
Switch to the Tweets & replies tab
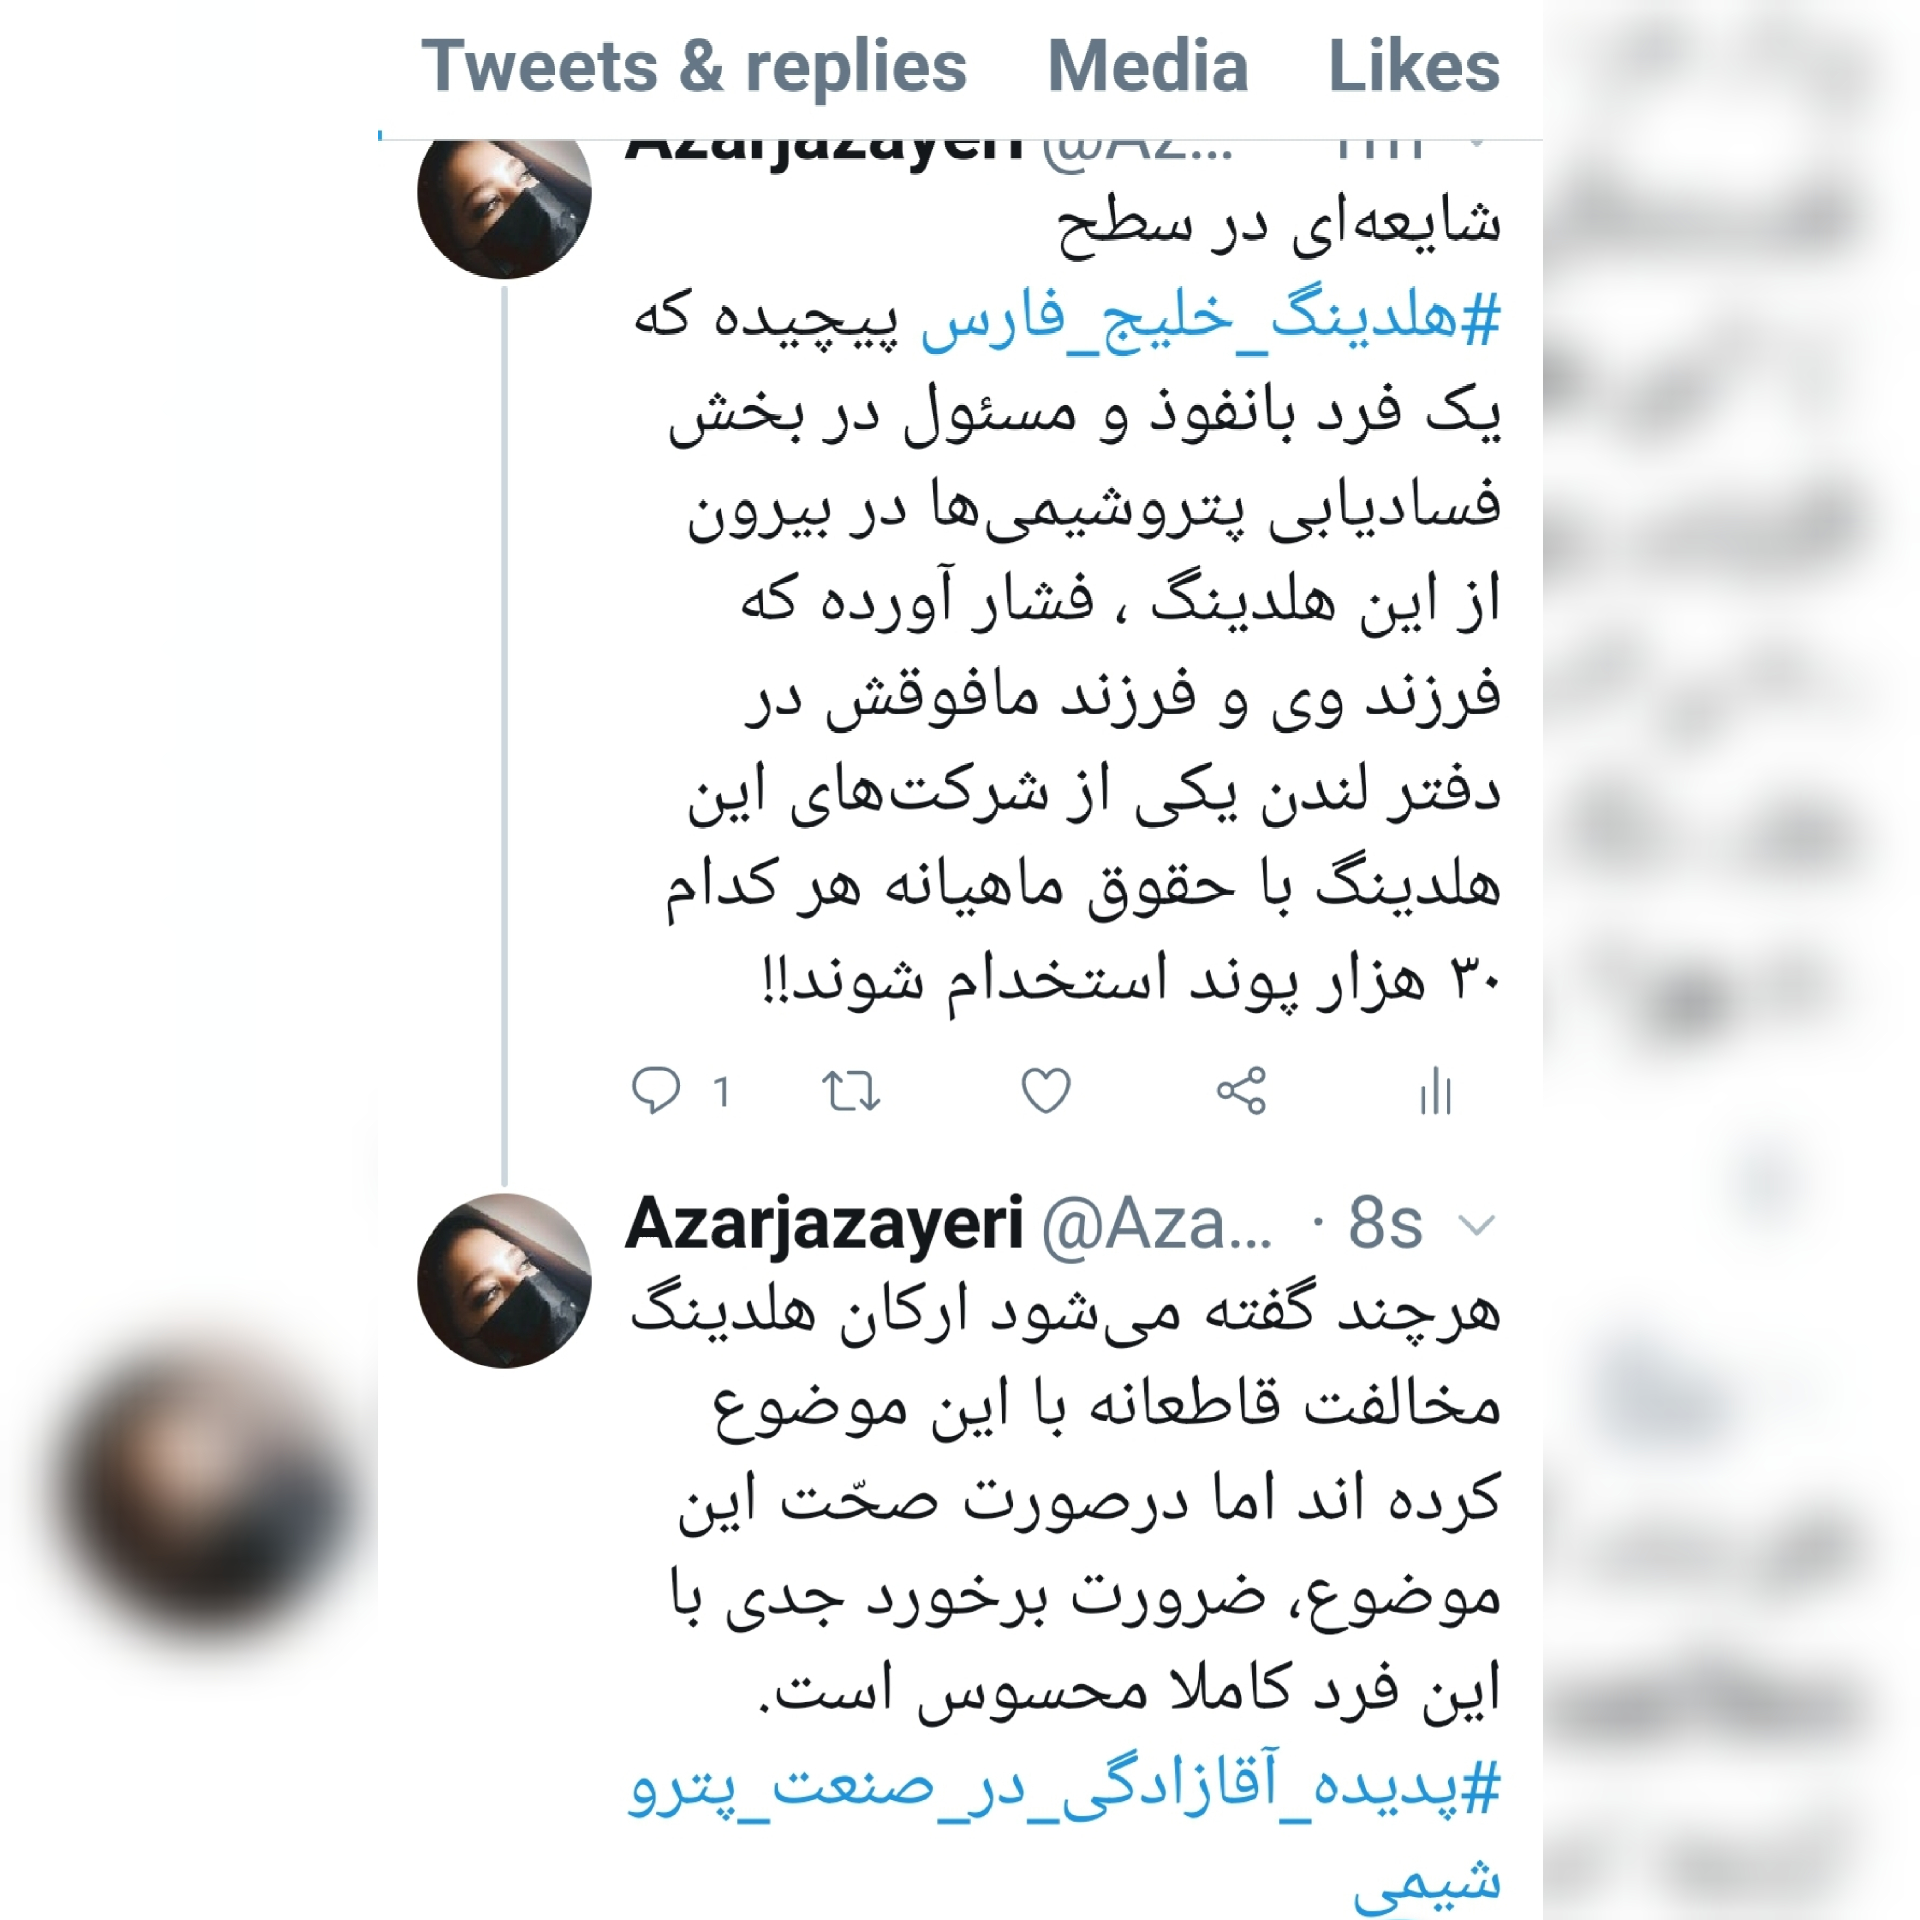[x=694, y=68]
